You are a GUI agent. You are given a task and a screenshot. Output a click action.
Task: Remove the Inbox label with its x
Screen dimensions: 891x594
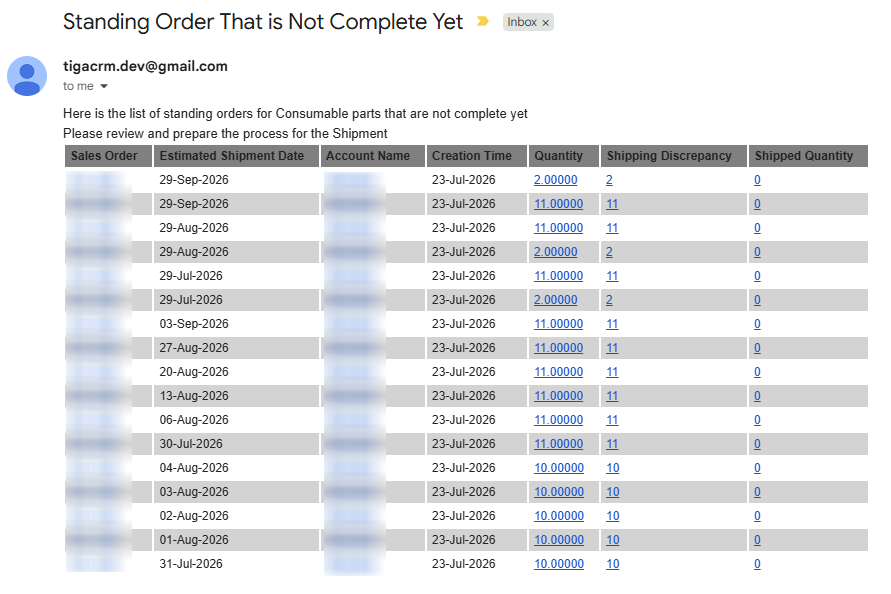546,23
